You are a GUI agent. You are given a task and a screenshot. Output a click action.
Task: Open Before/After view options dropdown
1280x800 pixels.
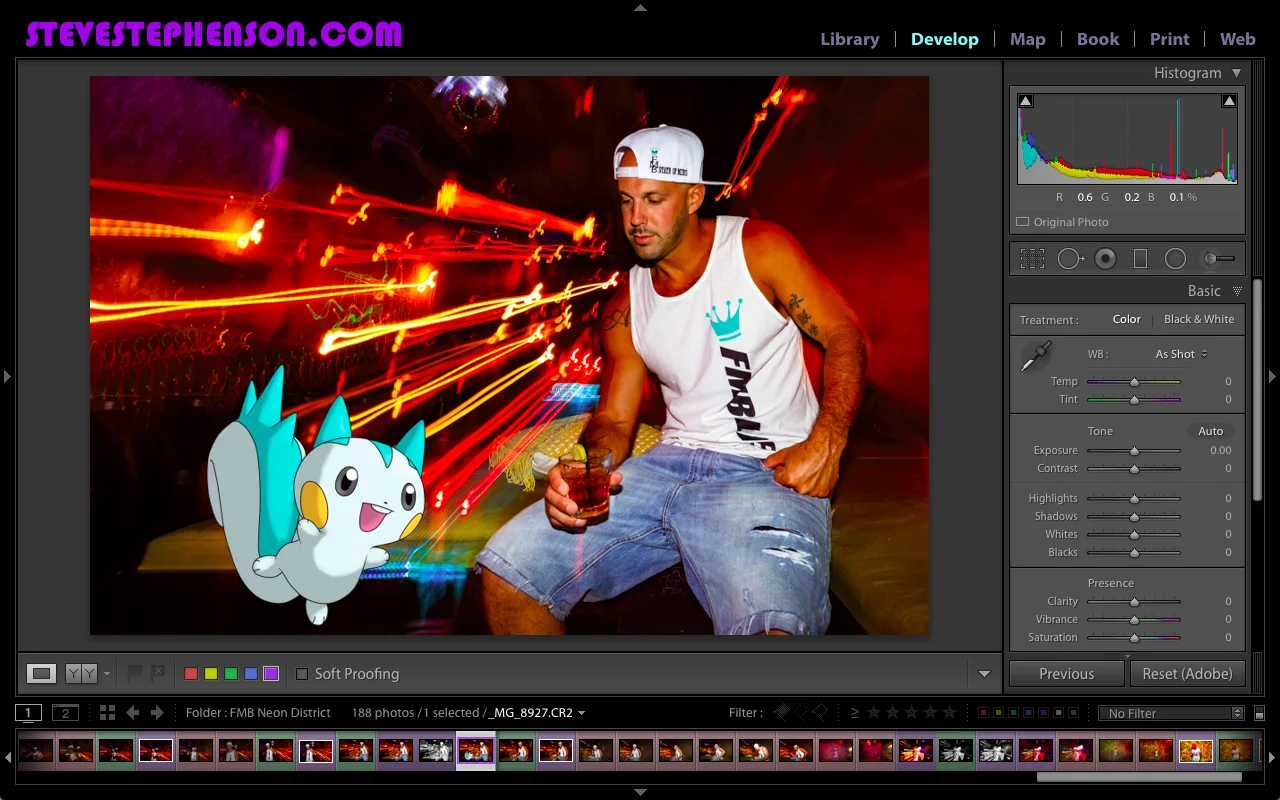tap(107, 674)
